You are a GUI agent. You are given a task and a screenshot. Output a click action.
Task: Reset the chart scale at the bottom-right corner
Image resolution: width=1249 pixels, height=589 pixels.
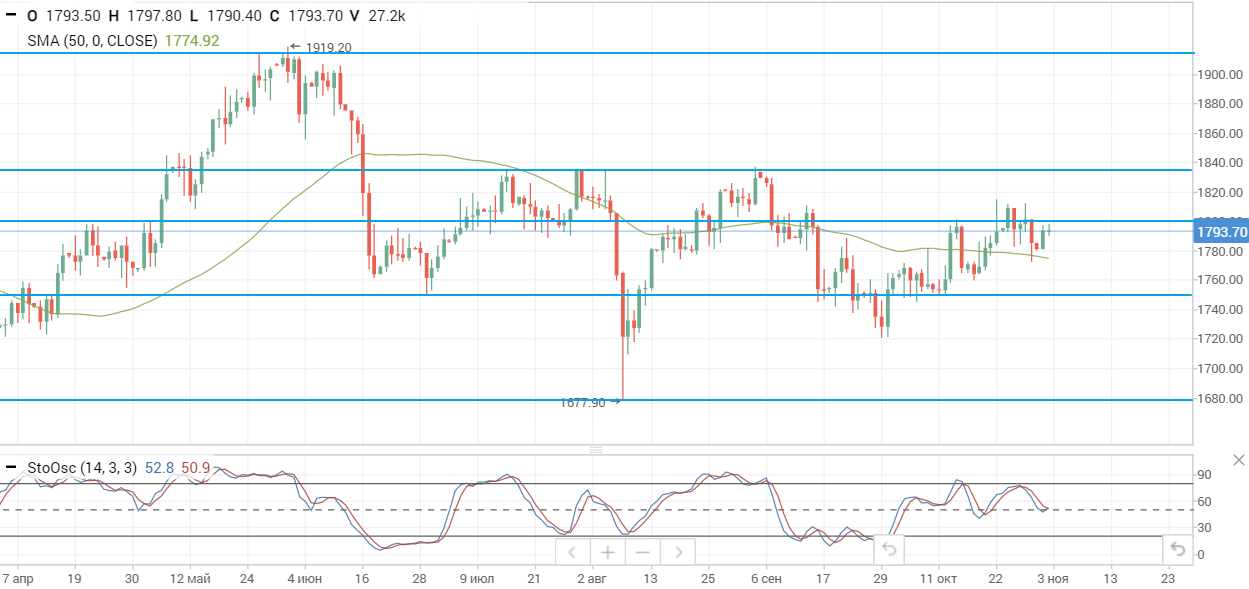(x=1177, y=549)
